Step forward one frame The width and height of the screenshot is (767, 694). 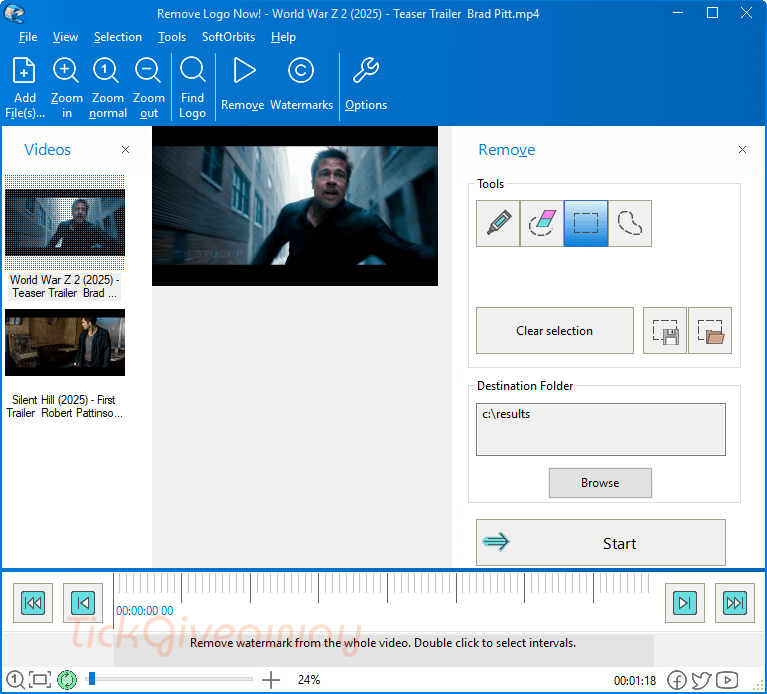[685, 603]
